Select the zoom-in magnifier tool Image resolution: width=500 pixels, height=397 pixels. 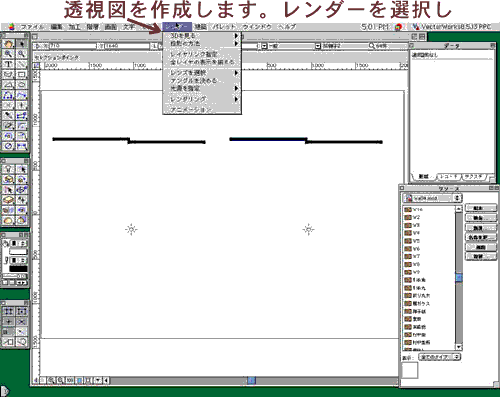click(9, 54)
